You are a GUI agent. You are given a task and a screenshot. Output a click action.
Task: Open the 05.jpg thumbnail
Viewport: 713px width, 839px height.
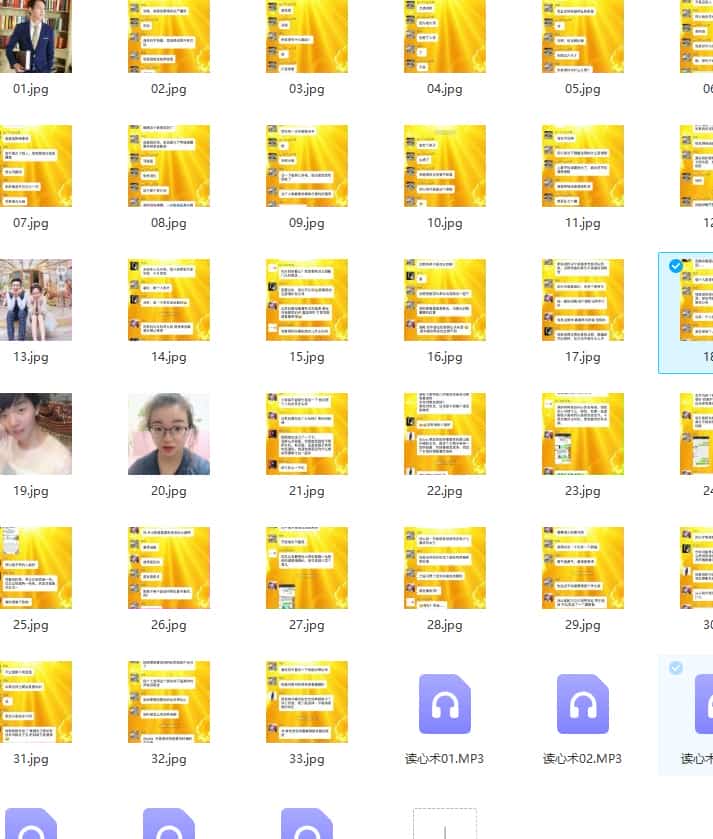point(582,36)
